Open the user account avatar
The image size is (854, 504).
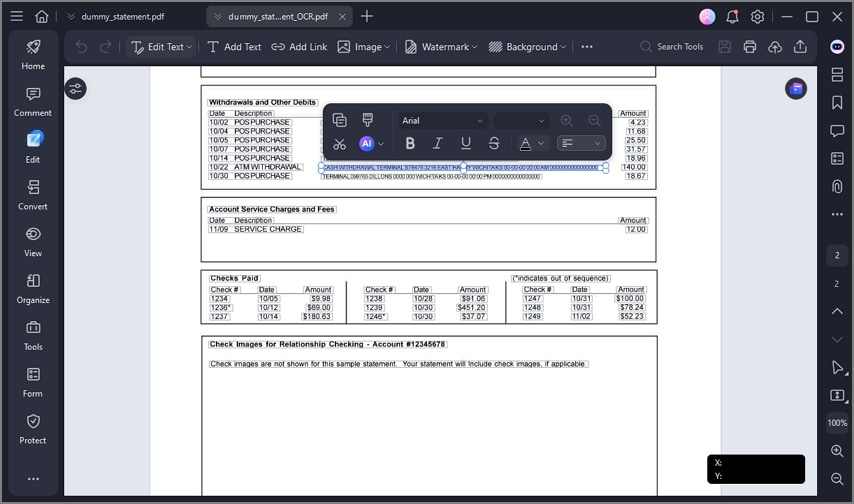click(707, 17)
